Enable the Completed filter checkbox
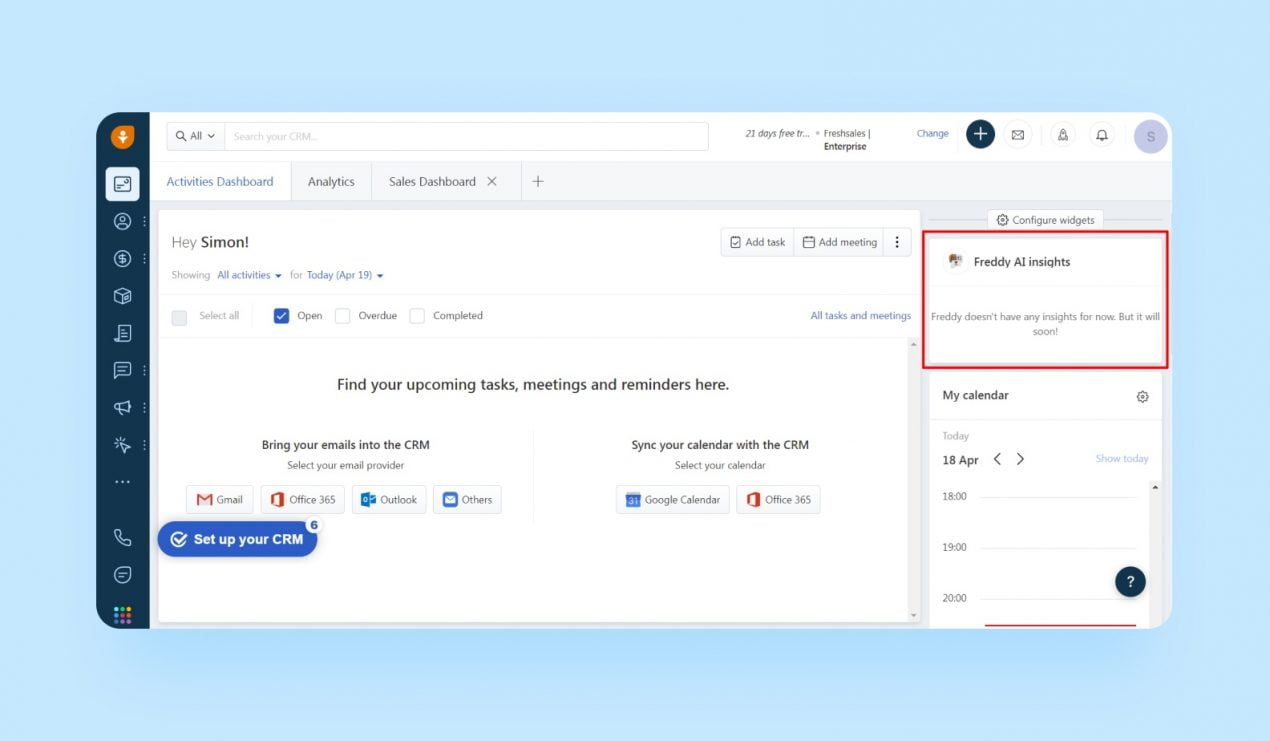Viewport: 1270px width, 741px height. [x=417, y=316]
